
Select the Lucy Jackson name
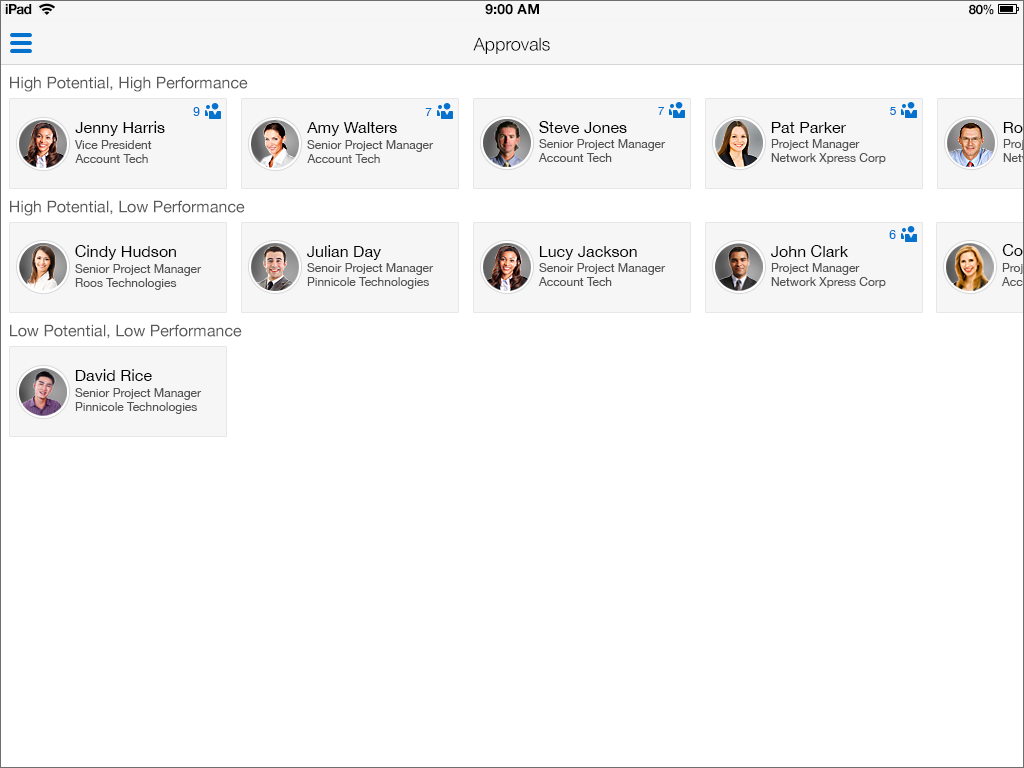[x=588, y=252]
